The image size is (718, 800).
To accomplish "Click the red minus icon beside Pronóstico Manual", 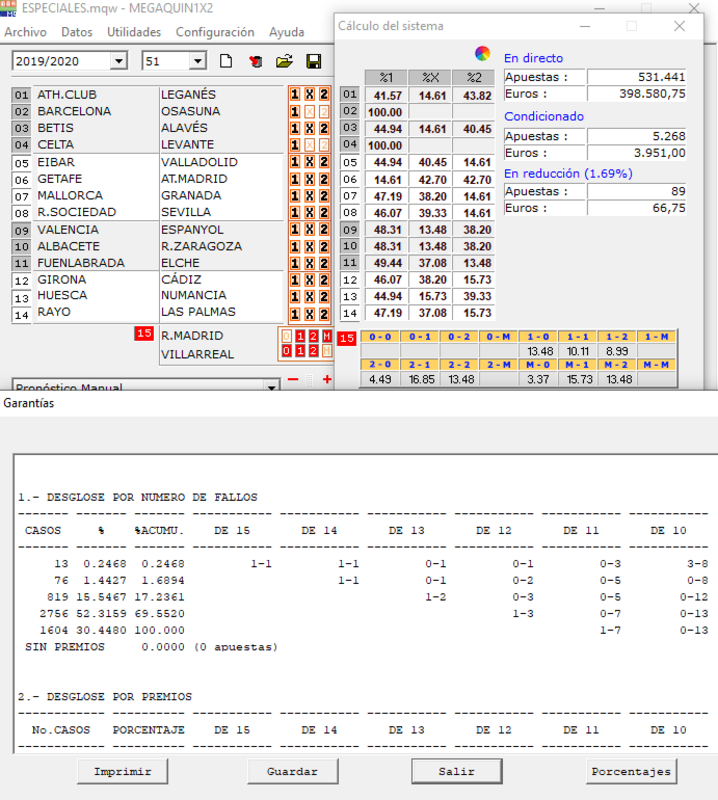I will tap(293, 379).
